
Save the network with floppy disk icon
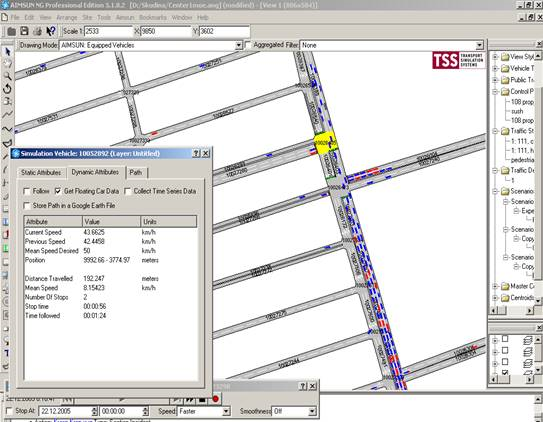(24, 31)
